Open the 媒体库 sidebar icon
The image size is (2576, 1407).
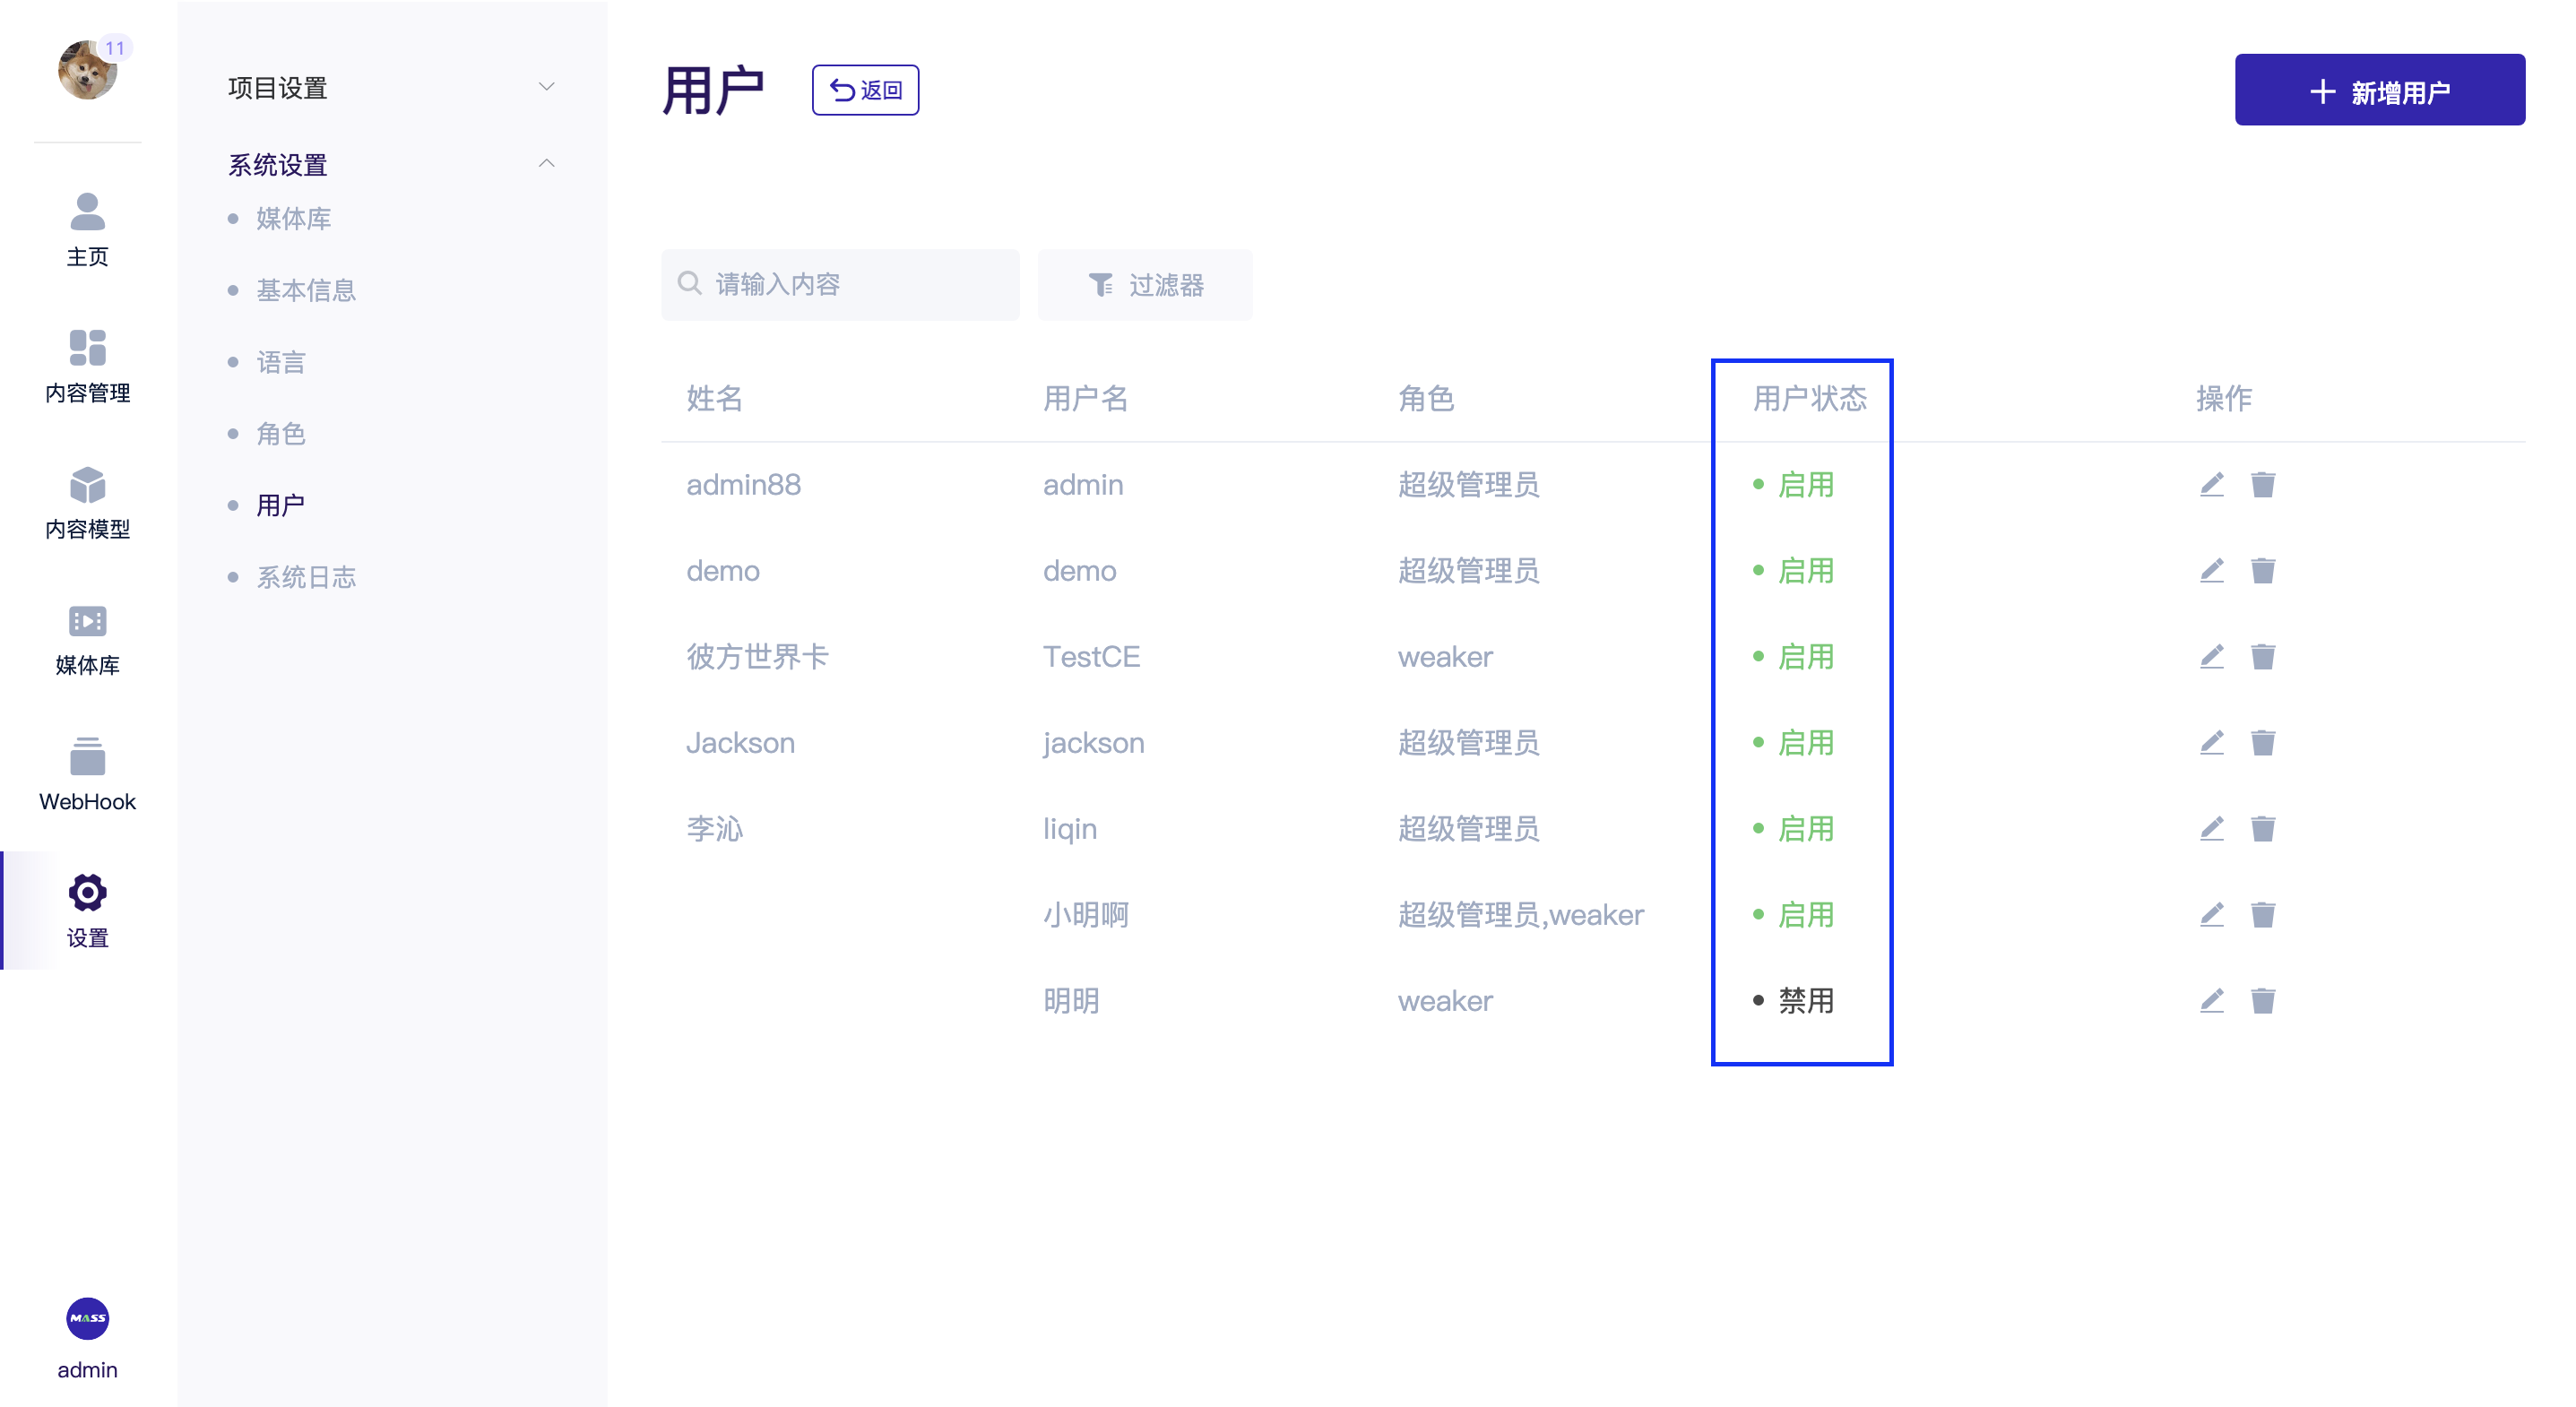[x=87, y=621]
